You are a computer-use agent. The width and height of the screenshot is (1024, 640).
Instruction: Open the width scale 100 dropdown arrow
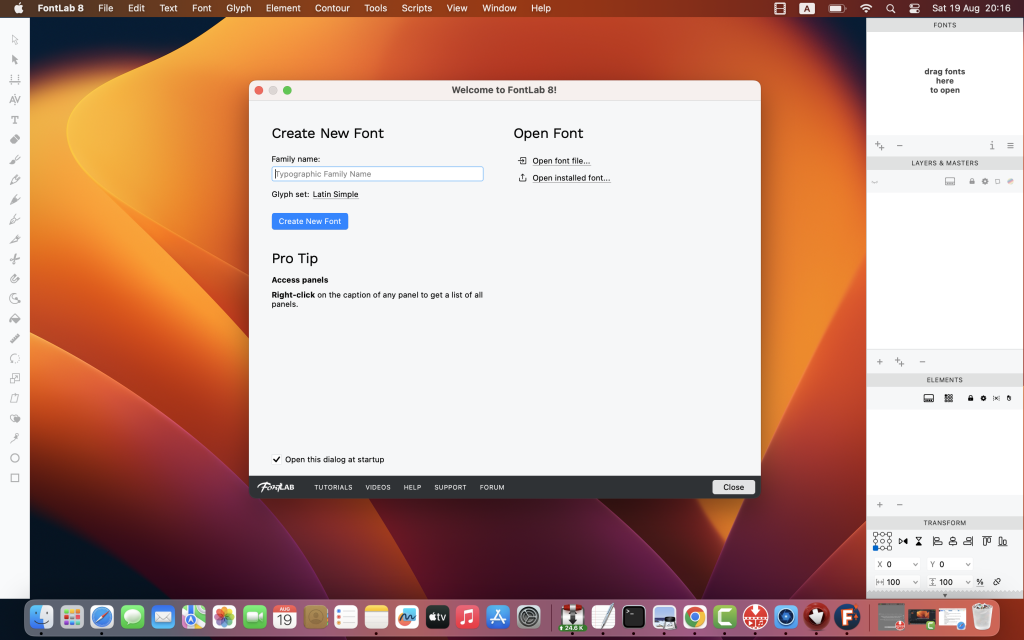click(x=915, y=582)
